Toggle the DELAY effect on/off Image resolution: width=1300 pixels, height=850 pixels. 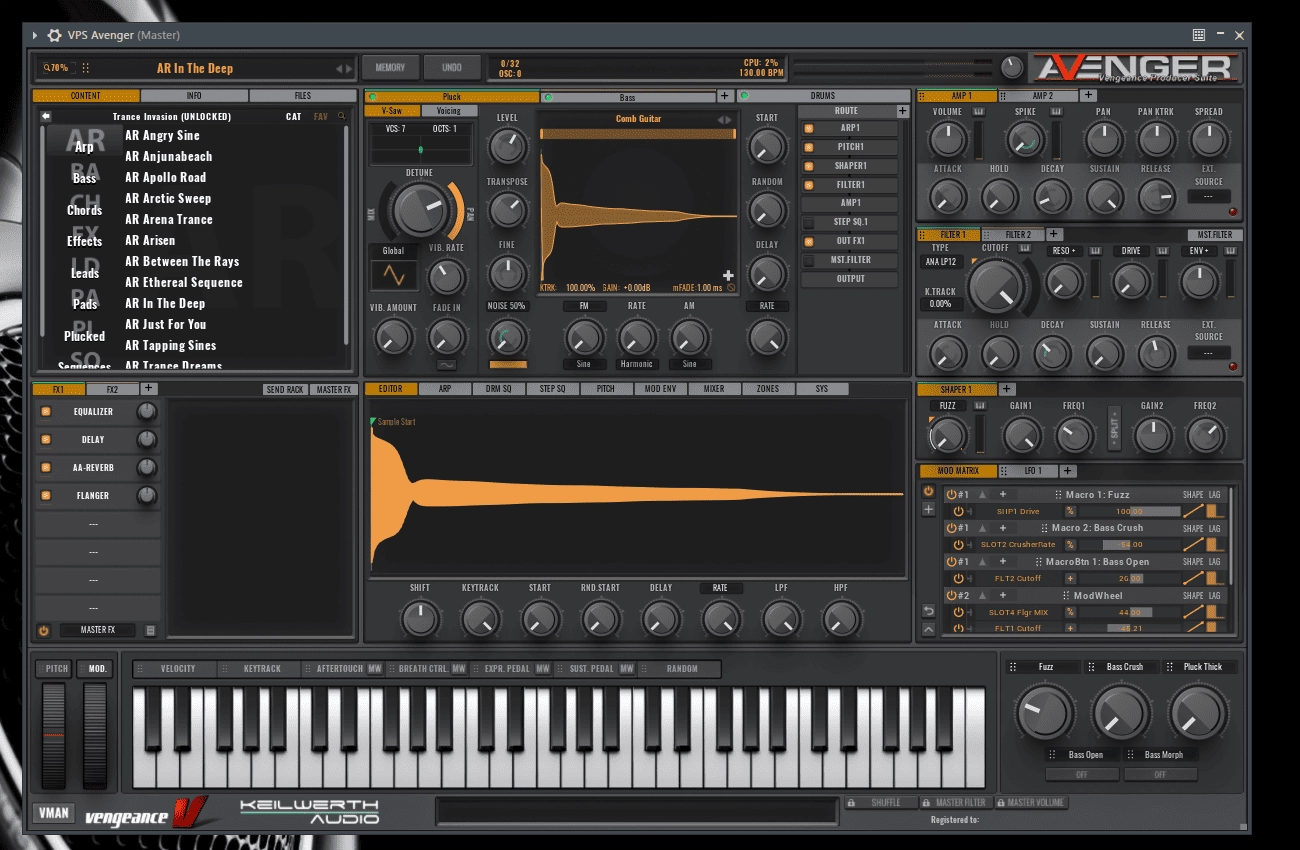[x=45, y=440]
